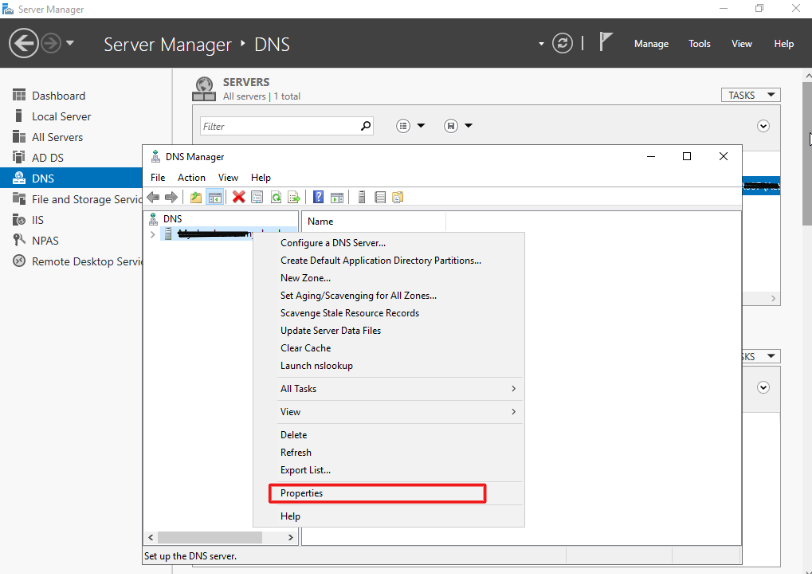Open the View menu in DNS Manager

pyautogui.click(x=228, y=178)
